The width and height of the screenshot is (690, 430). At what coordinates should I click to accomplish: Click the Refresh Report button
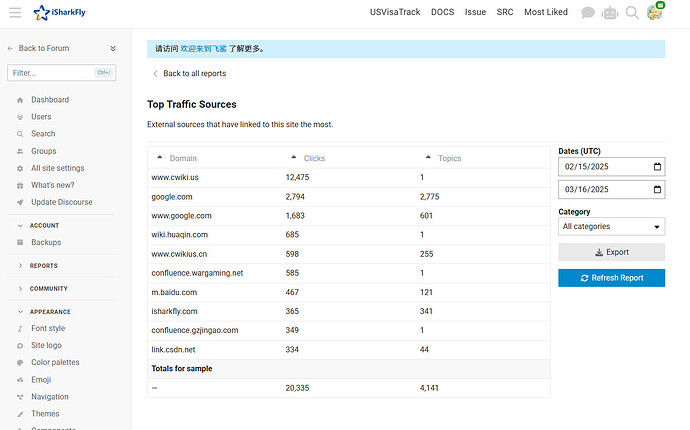click(x=611, y=278)
